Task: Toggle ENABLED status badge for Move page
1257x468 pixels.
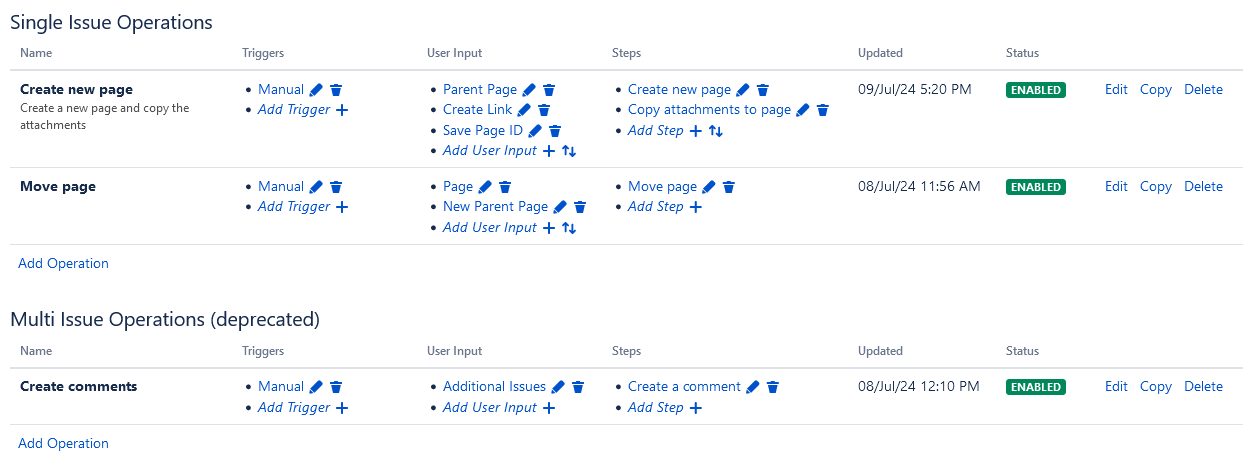Action: click(x=1036, y=187)
